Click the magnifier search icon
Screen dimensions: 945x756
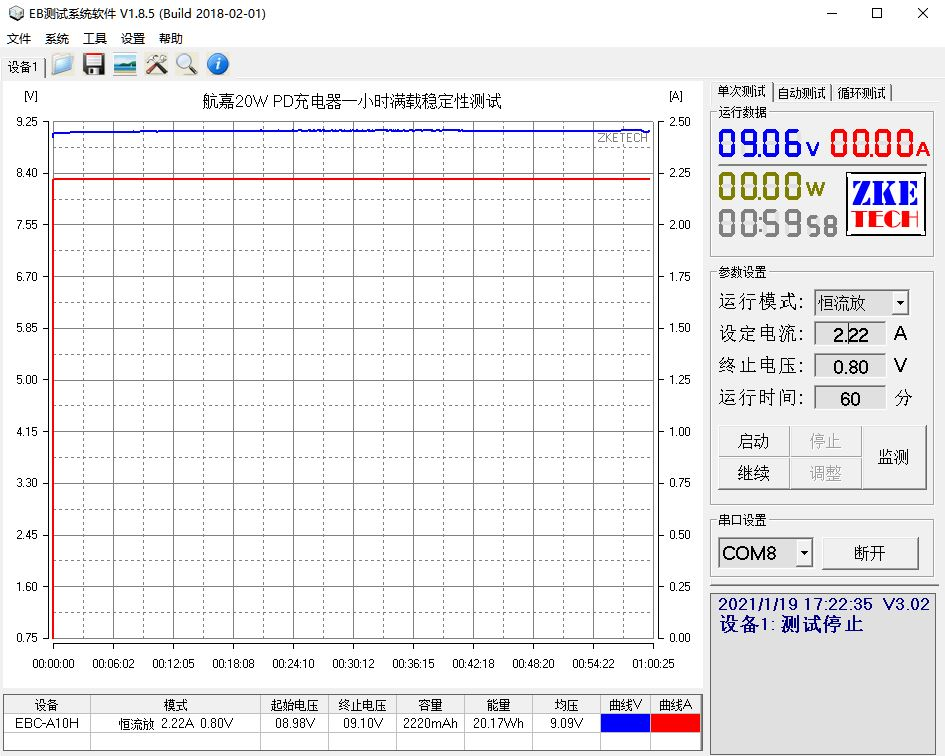[187, 64]
